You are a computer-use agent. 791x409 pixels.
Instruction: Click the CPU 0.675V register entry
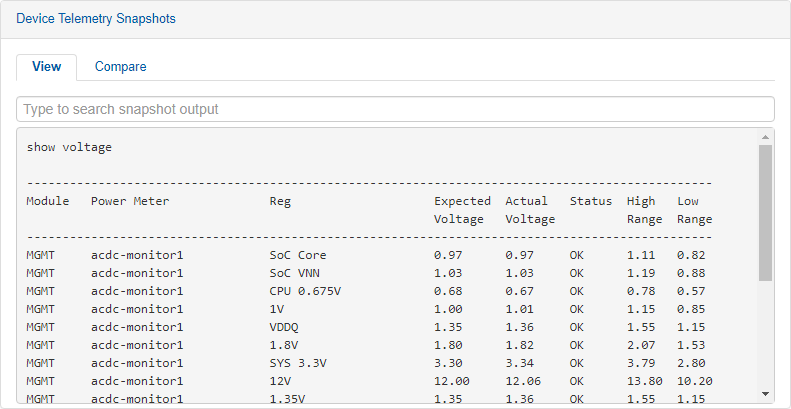coord(305,291)
